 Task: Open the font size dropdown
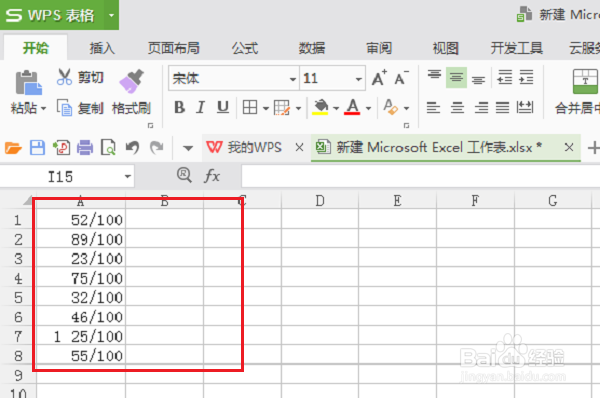(x=359, y=79)
